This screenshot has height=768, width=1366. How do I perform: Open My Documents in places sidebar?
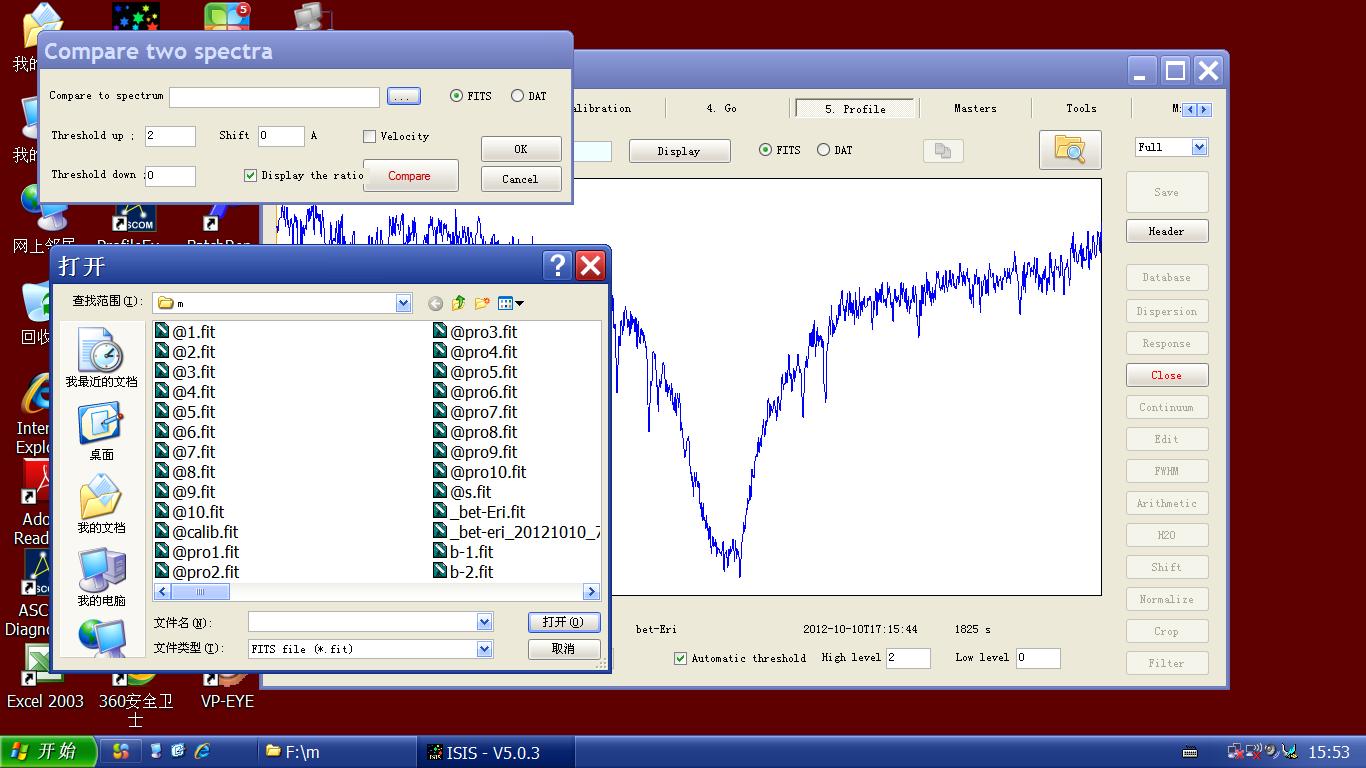101,505
